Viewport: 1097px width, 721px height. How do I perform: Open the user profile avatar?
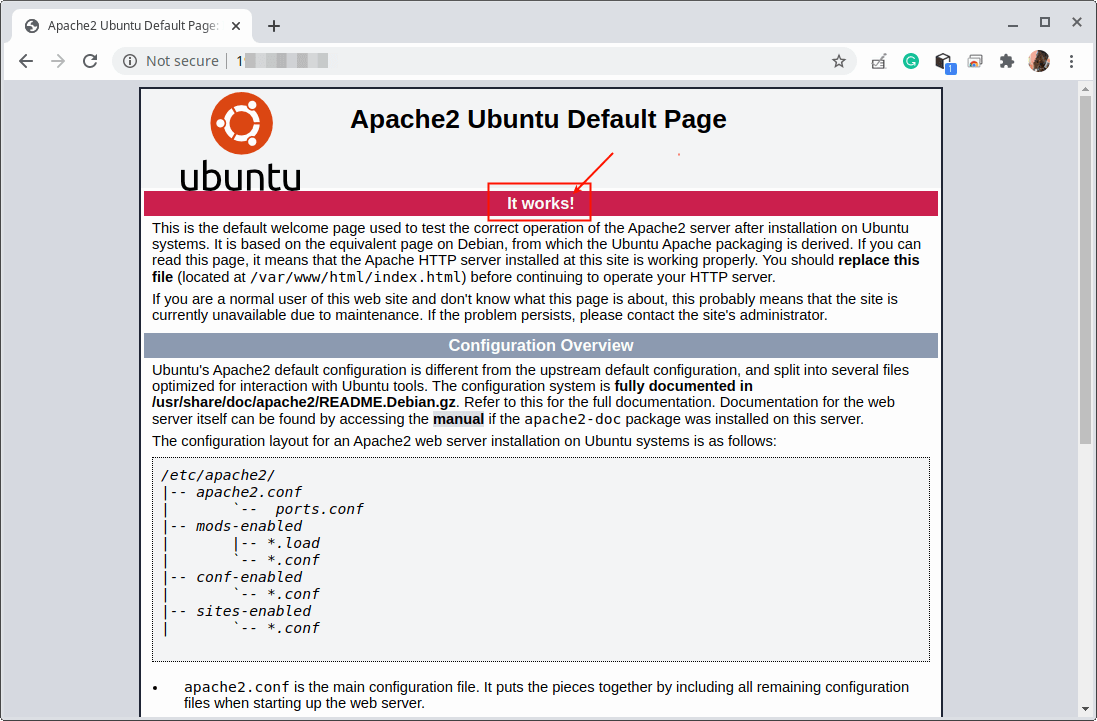(1039, 61)
